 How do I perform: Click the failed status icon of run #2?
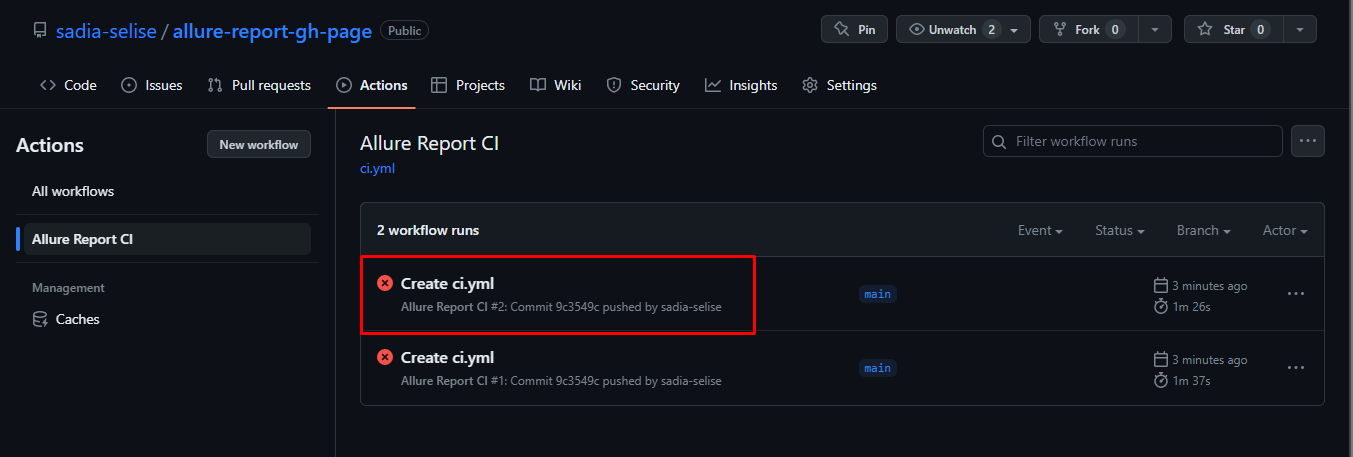pos(385,284)
